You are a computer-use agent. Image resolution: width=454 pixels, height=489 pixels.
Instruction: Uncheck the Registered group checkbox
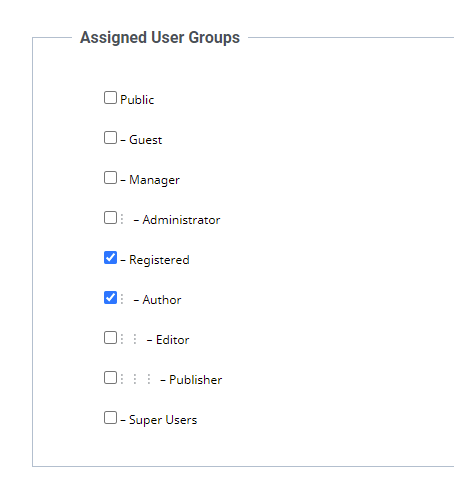coord(110,258)
